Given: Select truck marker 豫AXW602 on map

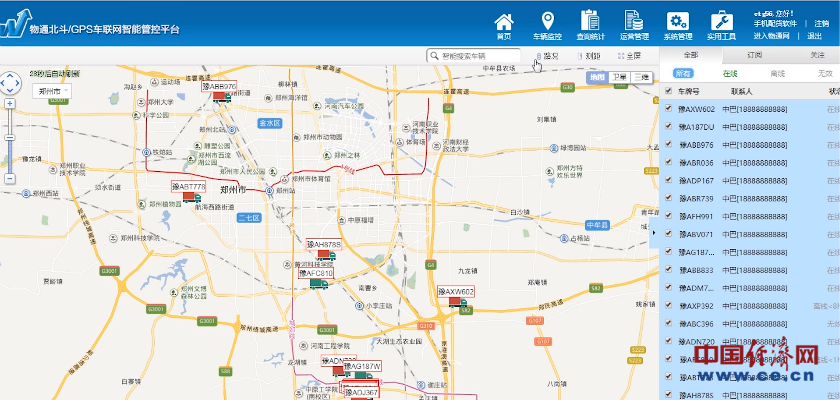Looking at the screenshot, I should click(x=458, y=301).
